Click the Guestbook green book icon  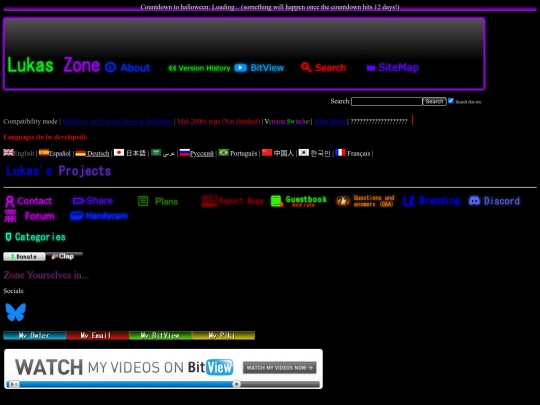tap(277, 201)
